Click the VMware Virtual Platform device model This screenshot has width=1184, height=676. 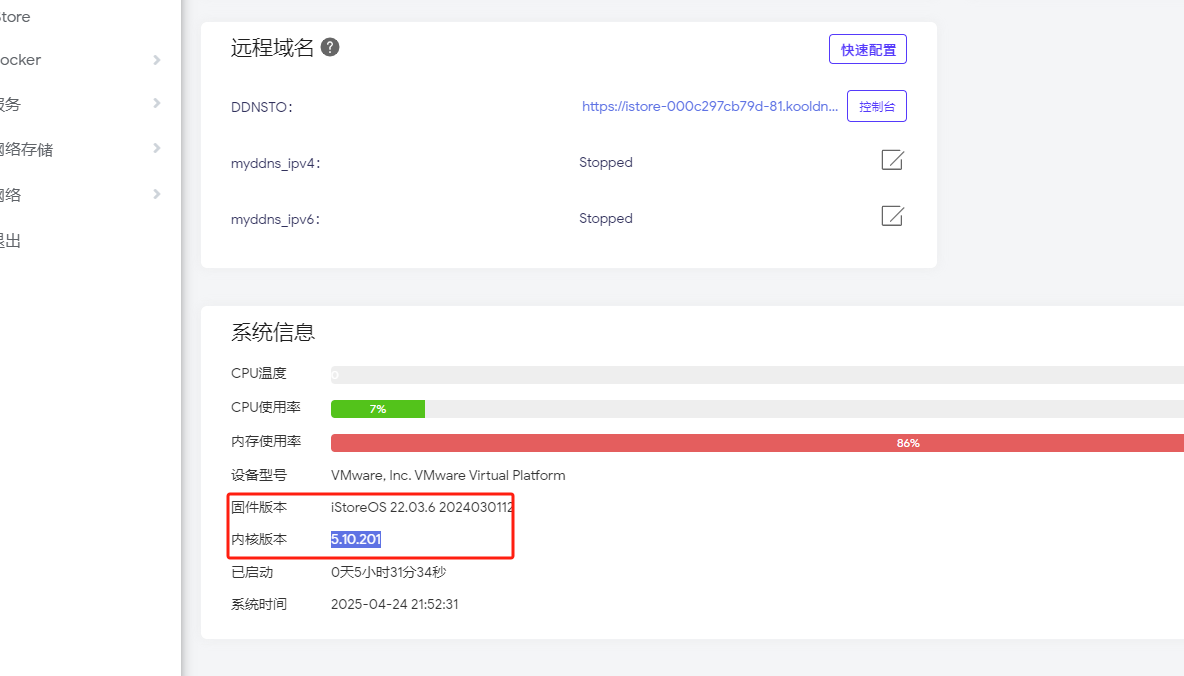(x=448, y=475)
